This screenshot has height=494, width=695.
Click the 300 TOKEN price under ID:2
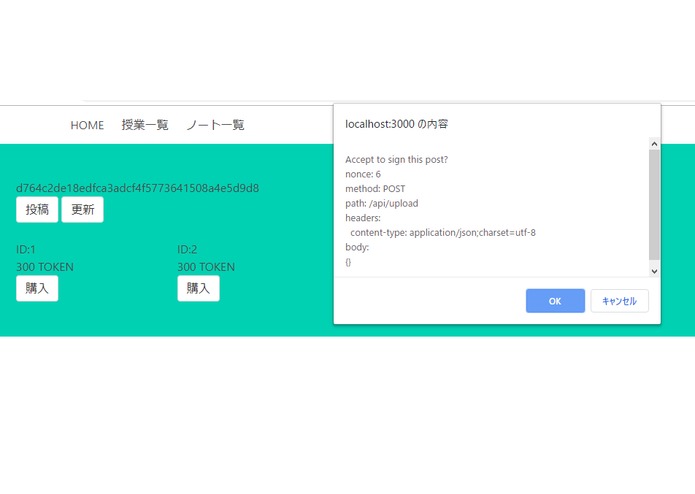coord(206,267)
